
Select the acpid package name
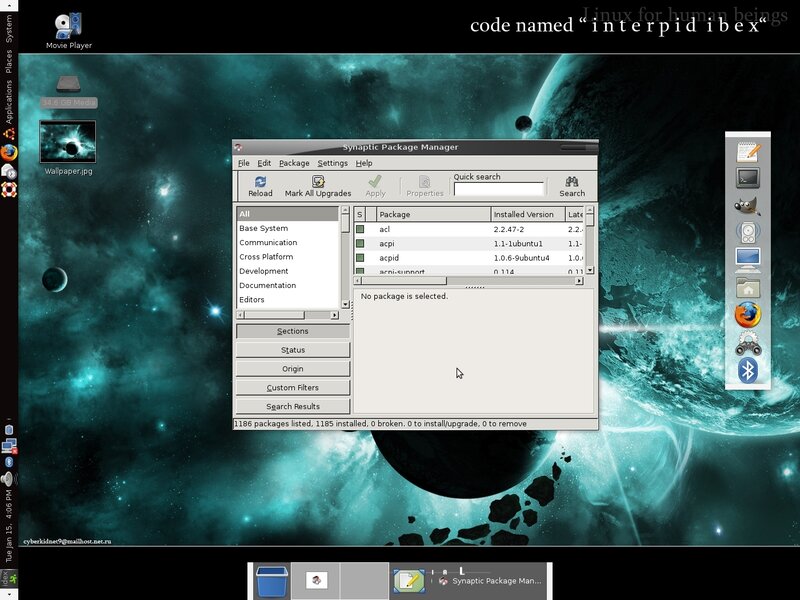[389, 258]
